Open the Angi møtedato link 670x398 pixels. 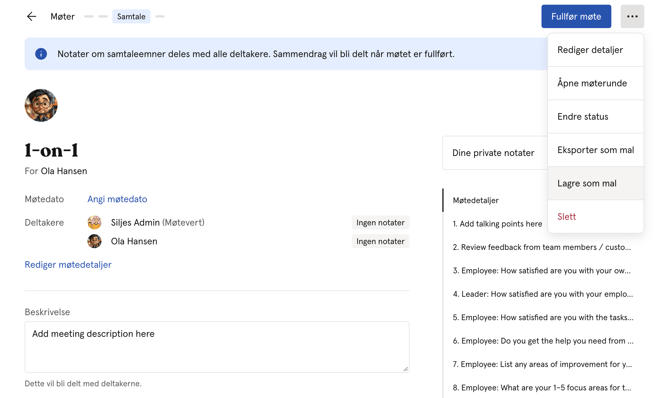pos(117,199)
